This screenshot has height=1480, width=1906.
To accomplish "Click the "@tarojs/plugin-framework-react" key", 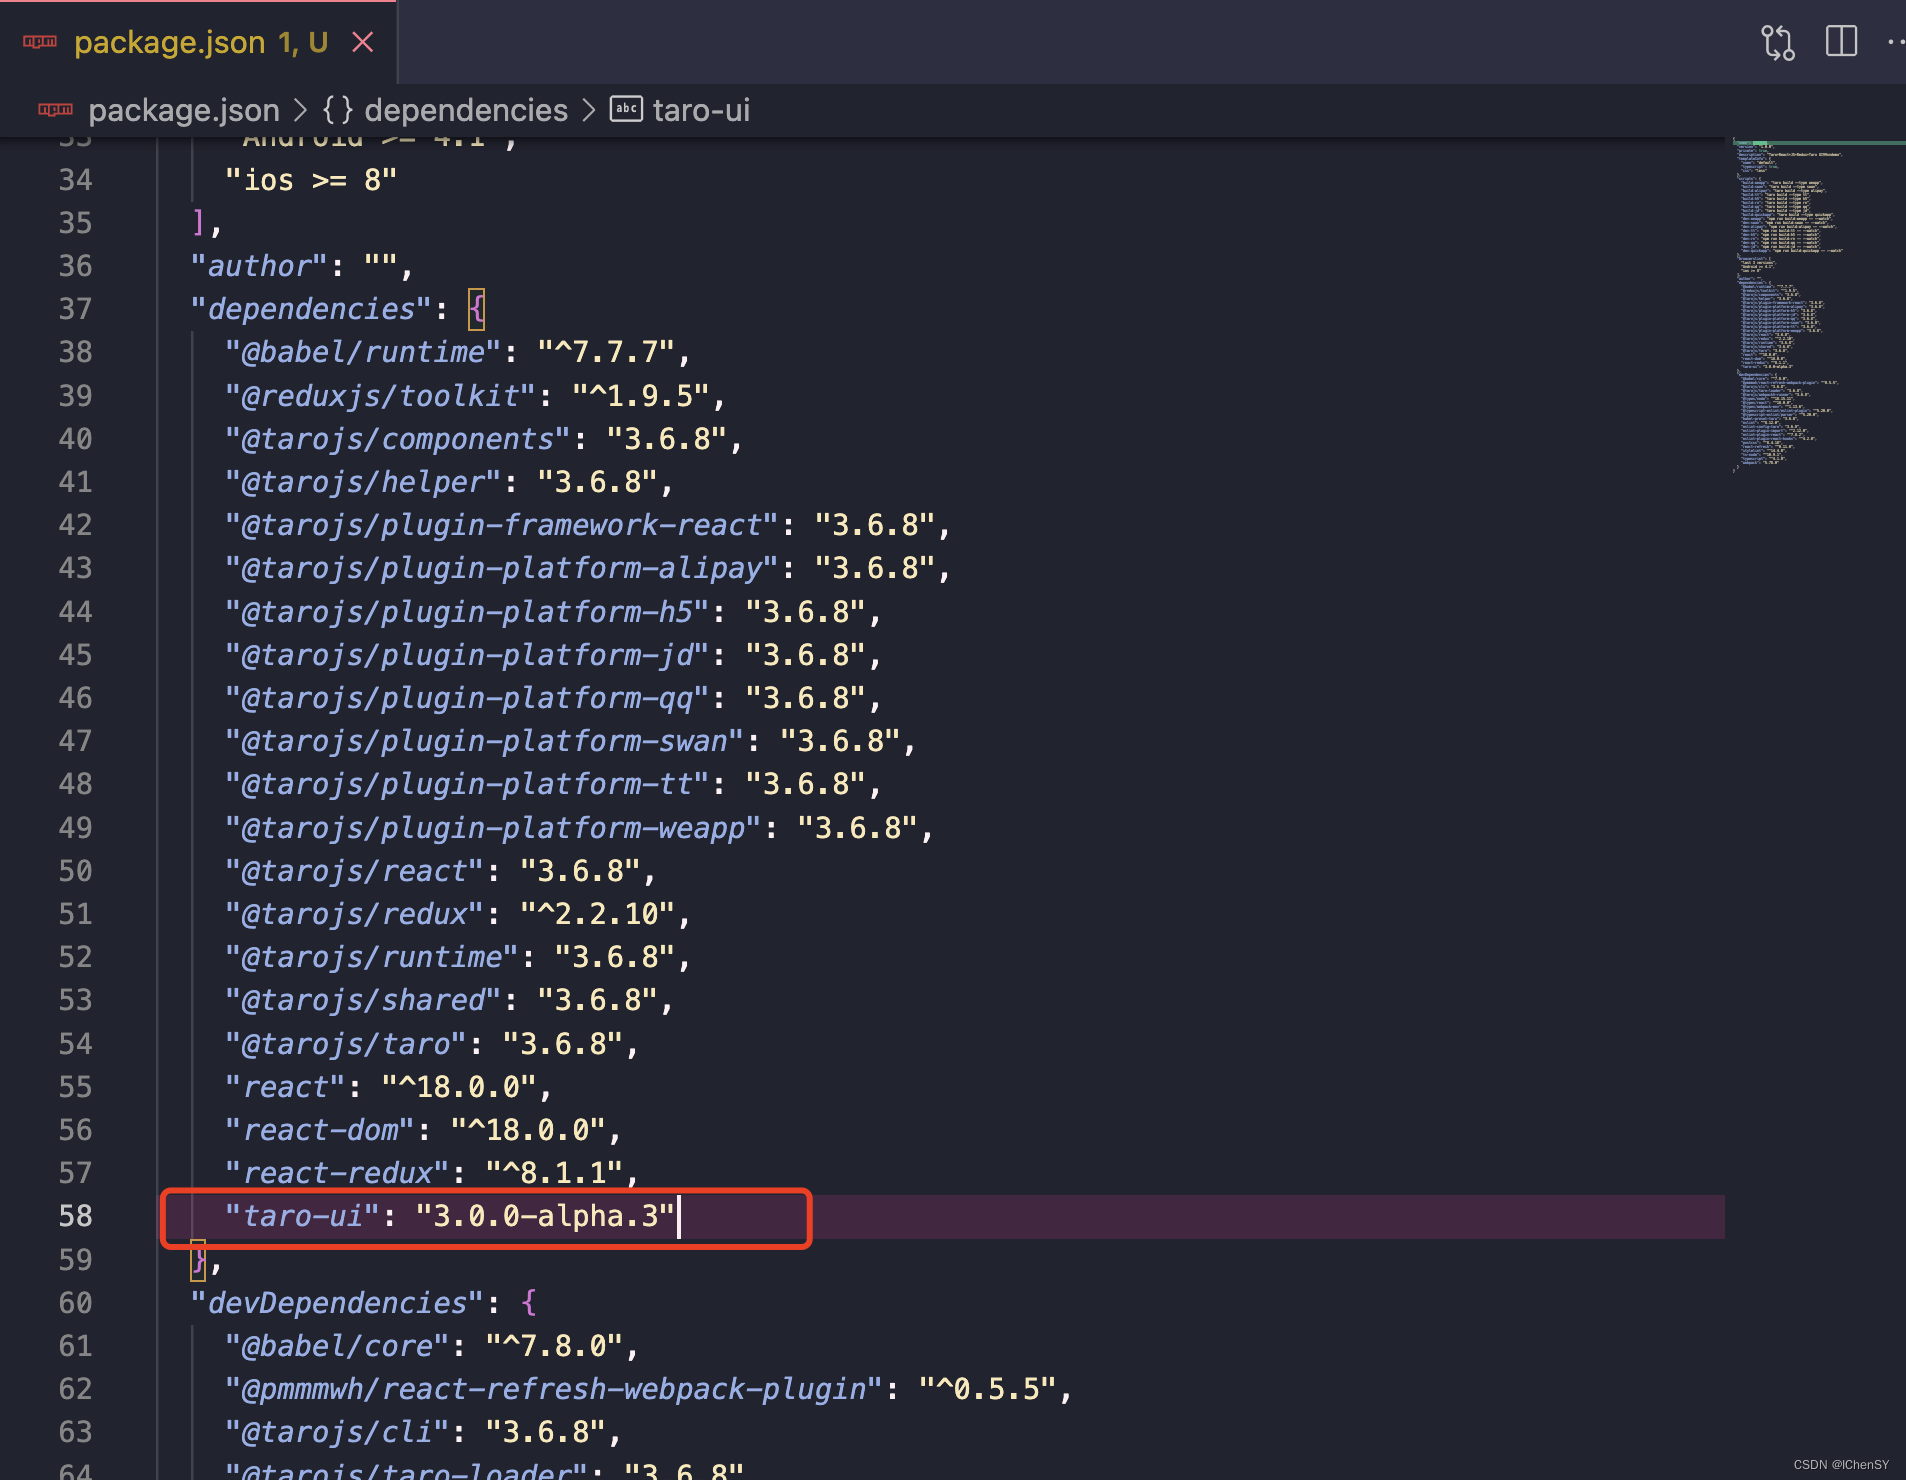I will click(501, 525).
